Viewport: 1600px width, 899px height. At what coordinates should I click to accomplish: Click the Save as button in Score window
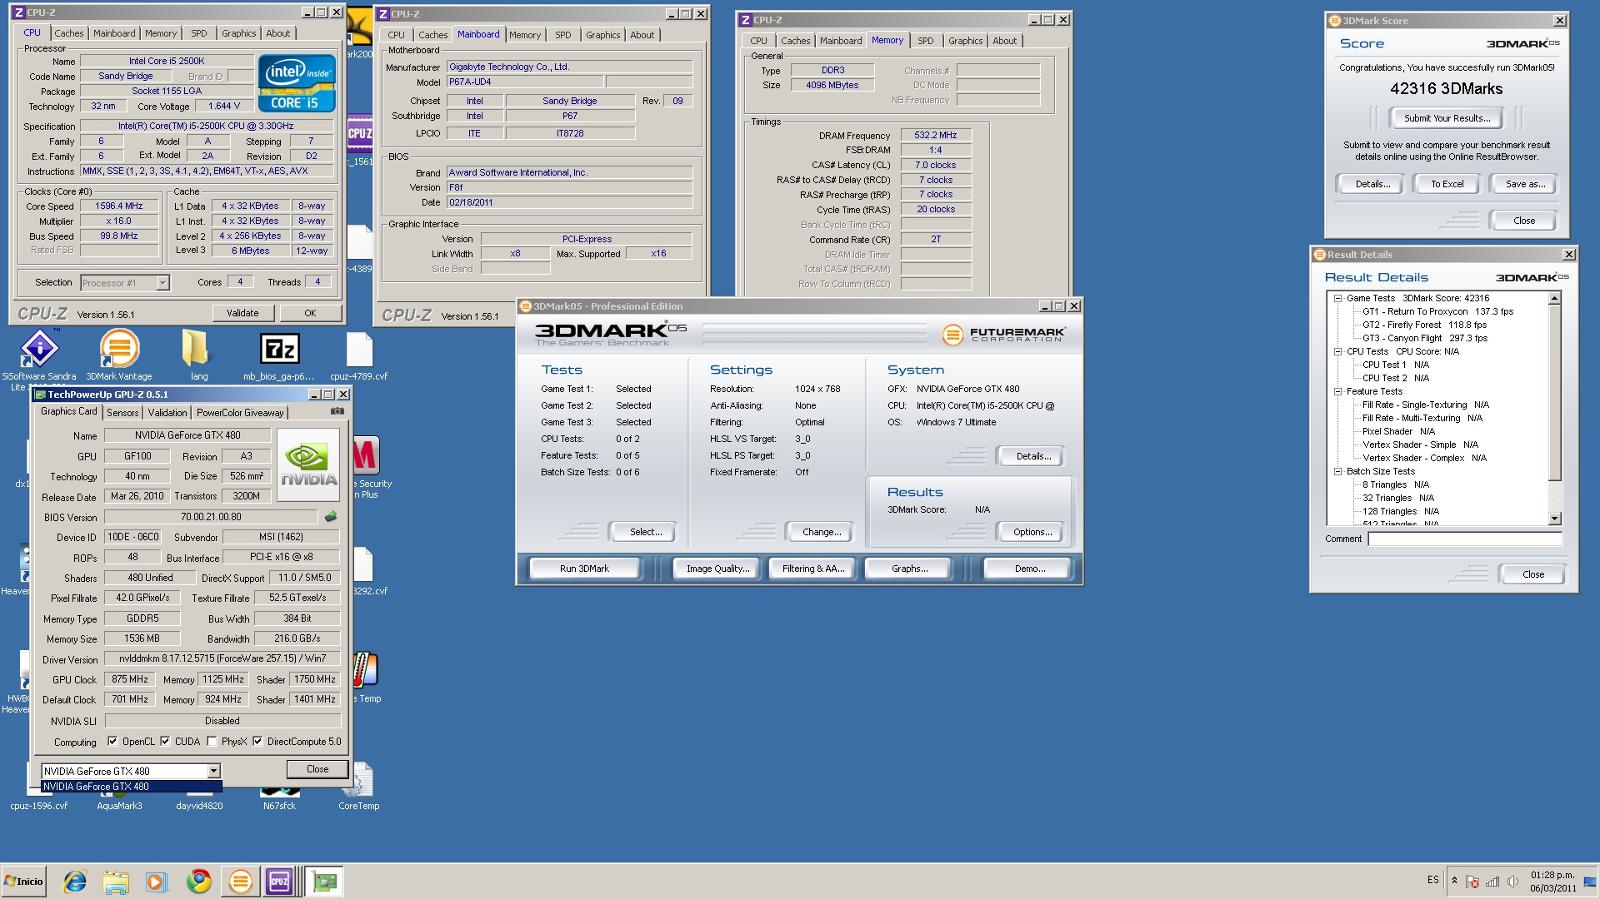click(x=1525, y=184)
